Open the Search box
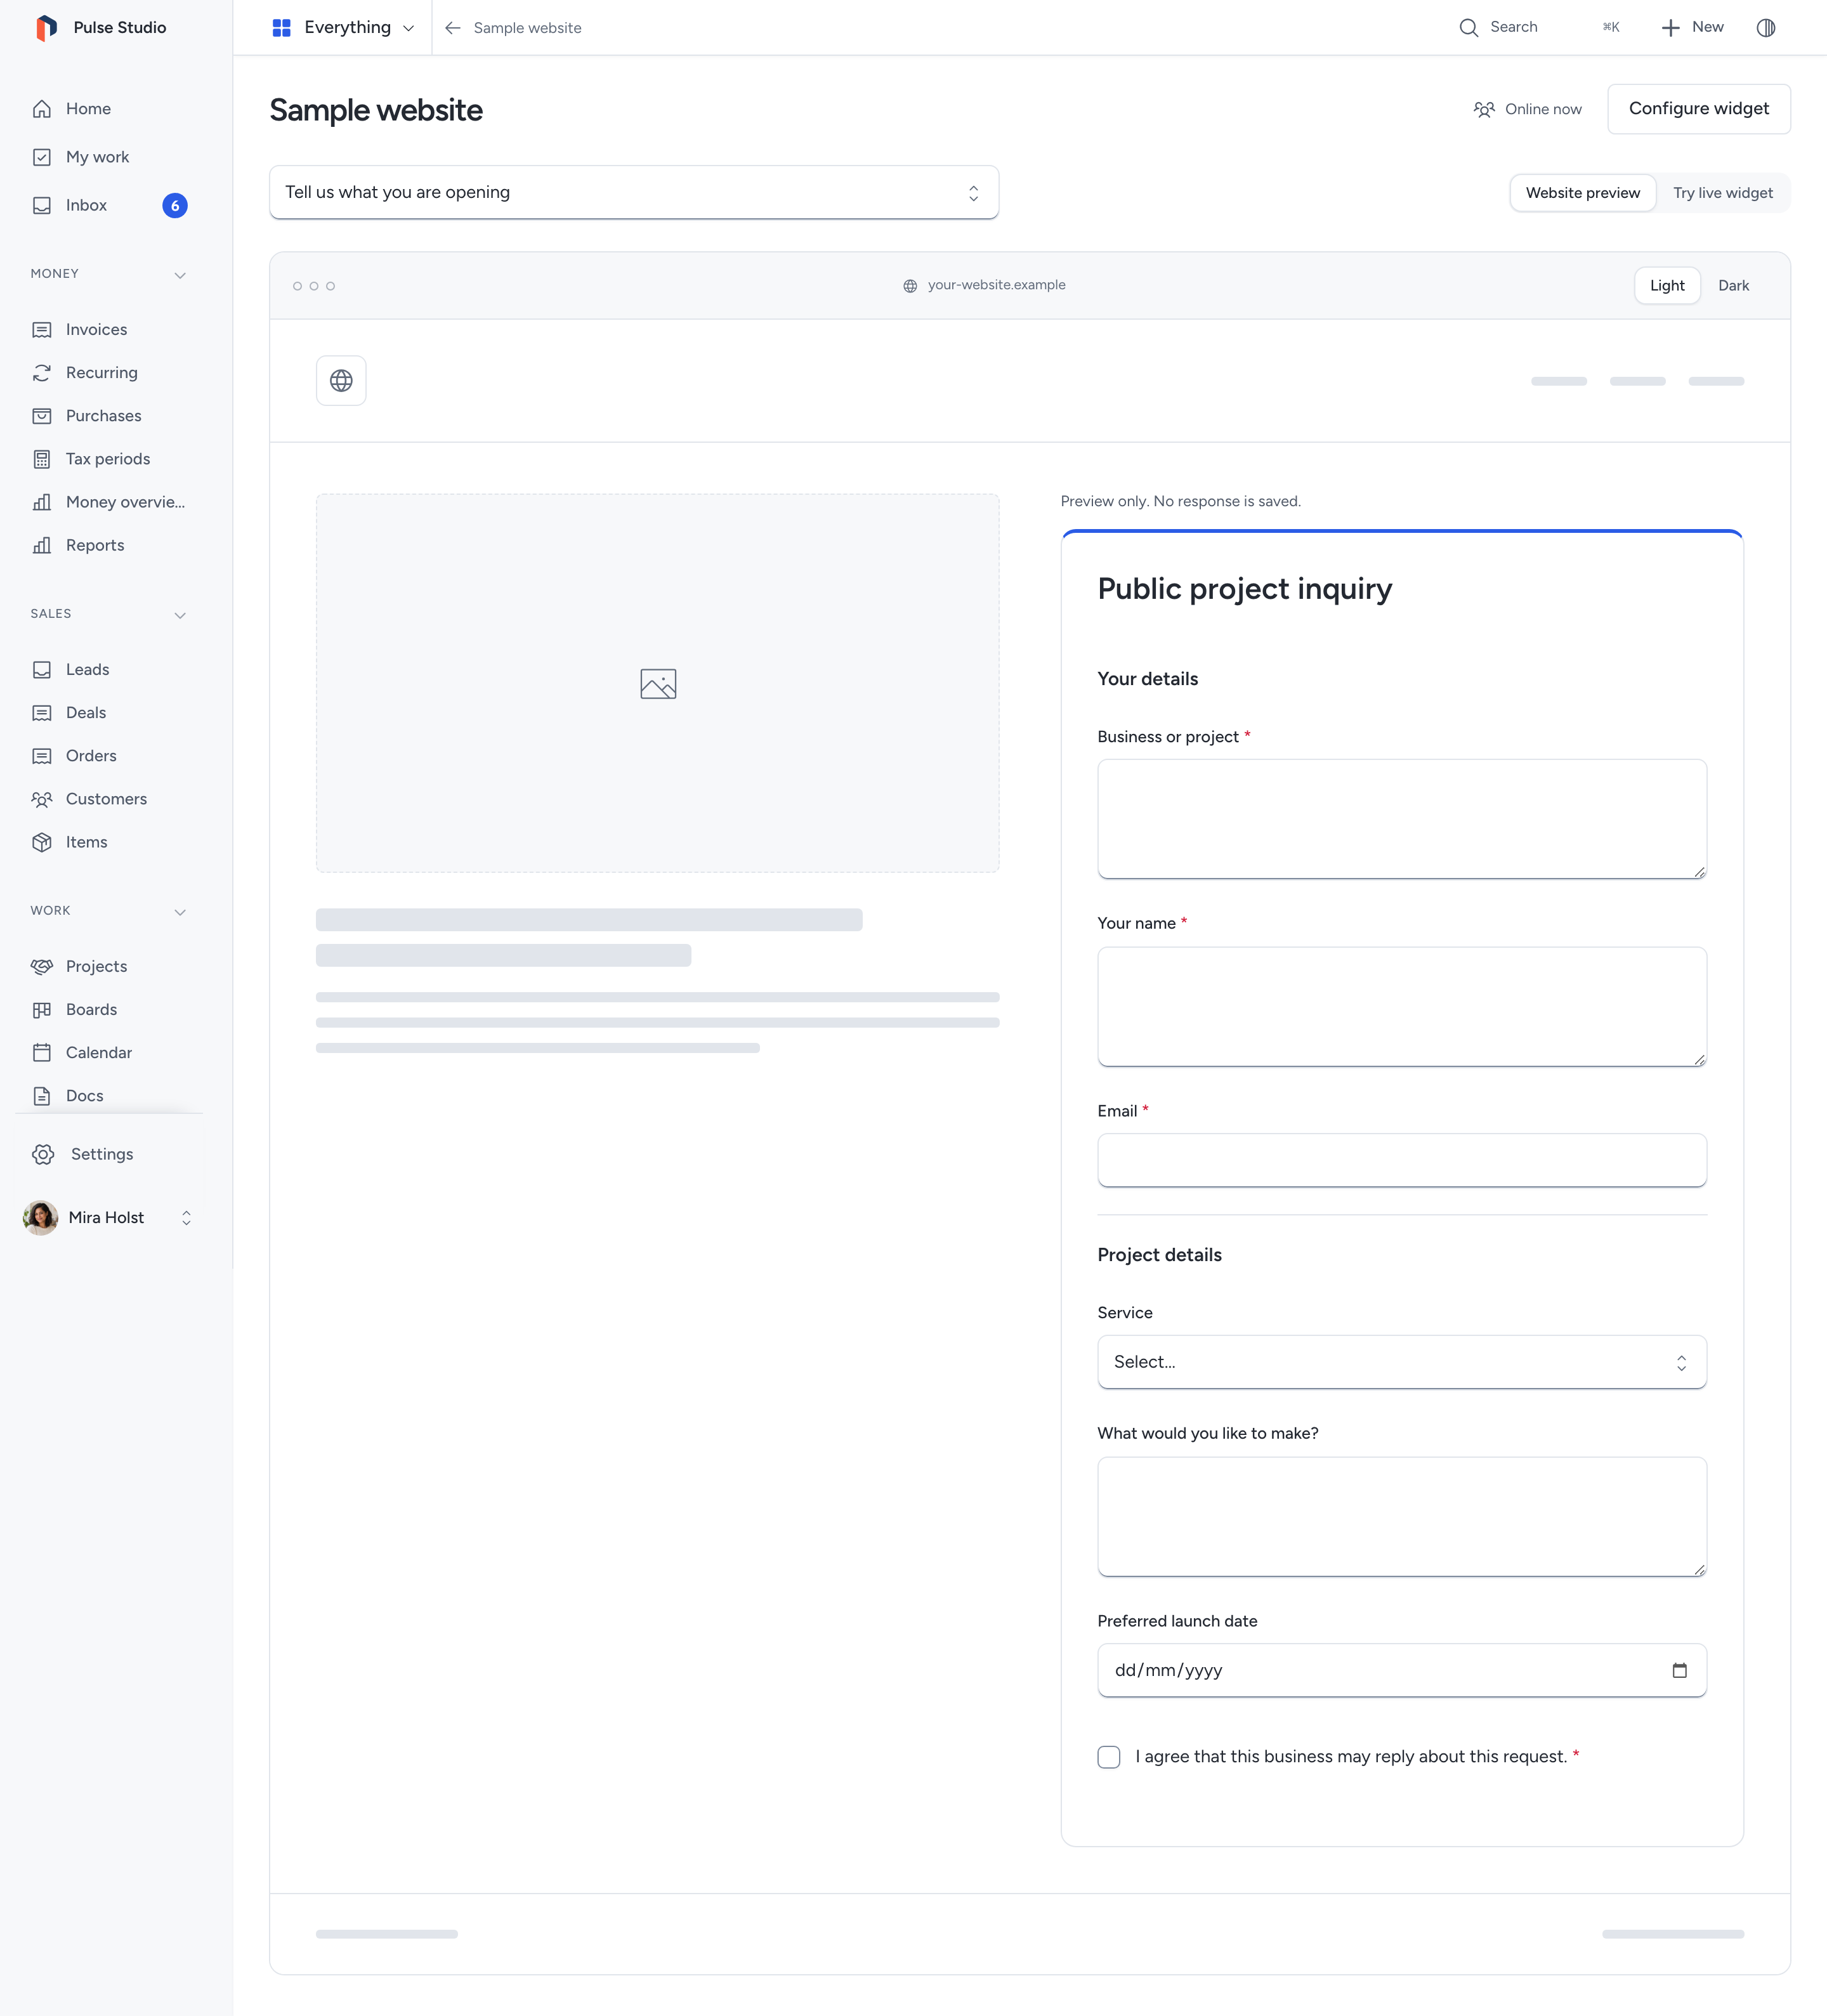This screenshot has width=1827, height=2016. click(1539, 27)
